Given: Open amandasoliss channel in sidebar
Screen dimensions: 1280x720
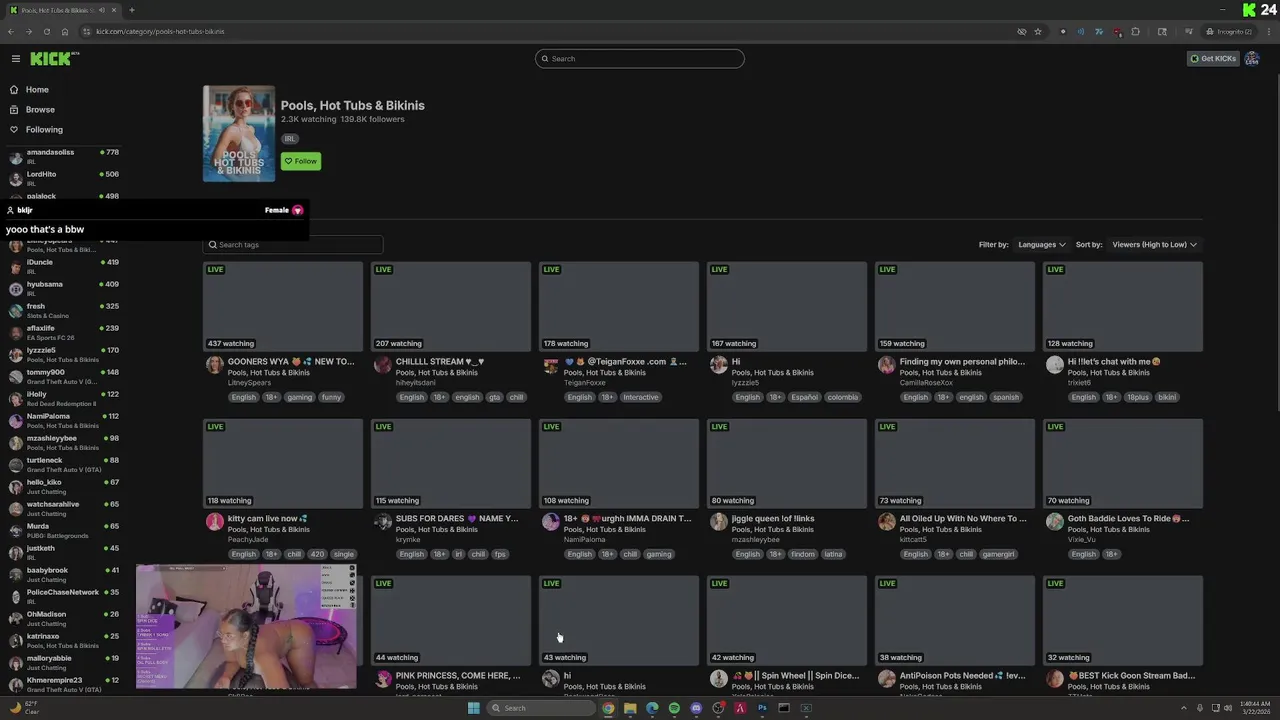Looking at the screenshot, I should point(64,156).
